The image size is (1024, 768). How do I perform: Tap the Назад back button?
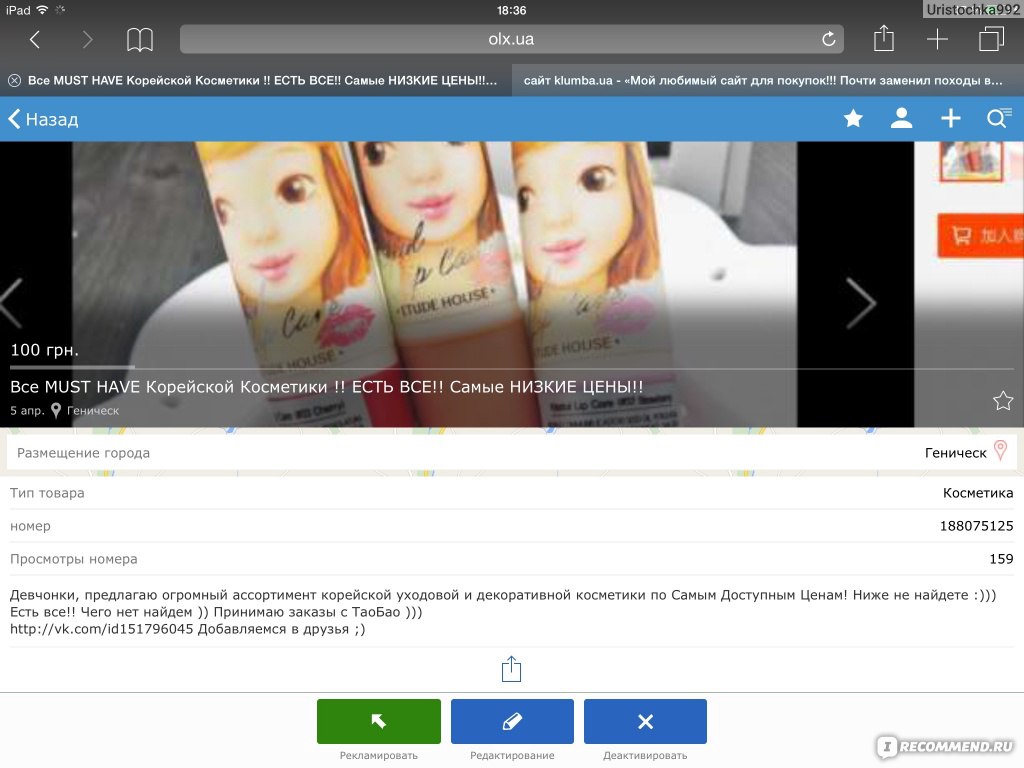tap(43, 119)
